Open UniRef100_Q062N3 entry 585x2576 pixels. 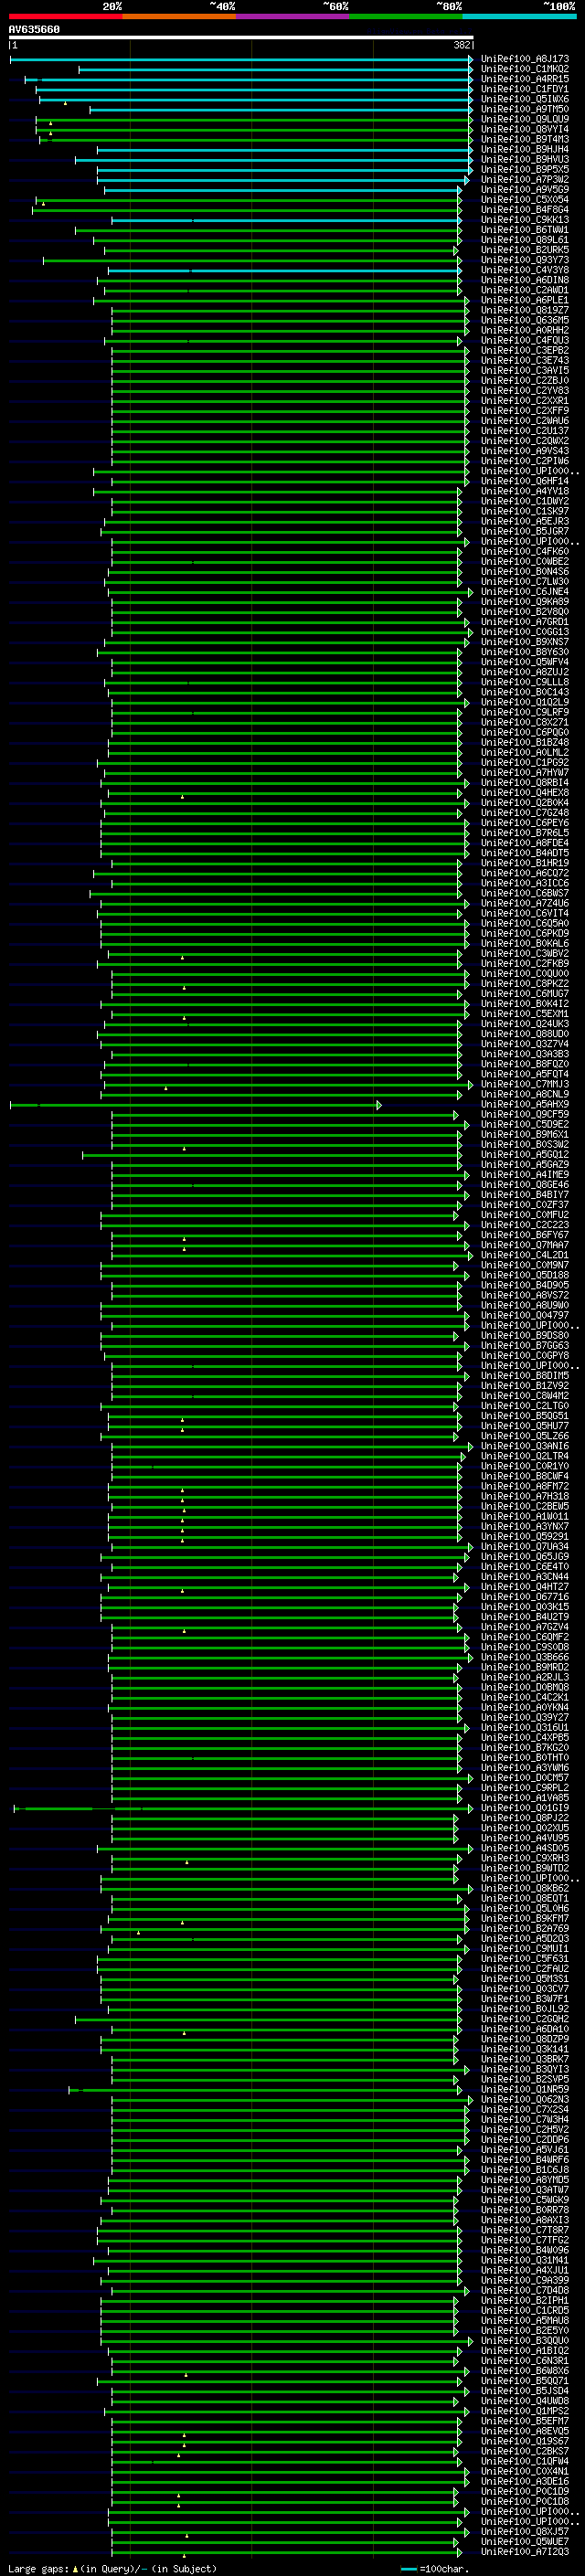point(525,2099)
